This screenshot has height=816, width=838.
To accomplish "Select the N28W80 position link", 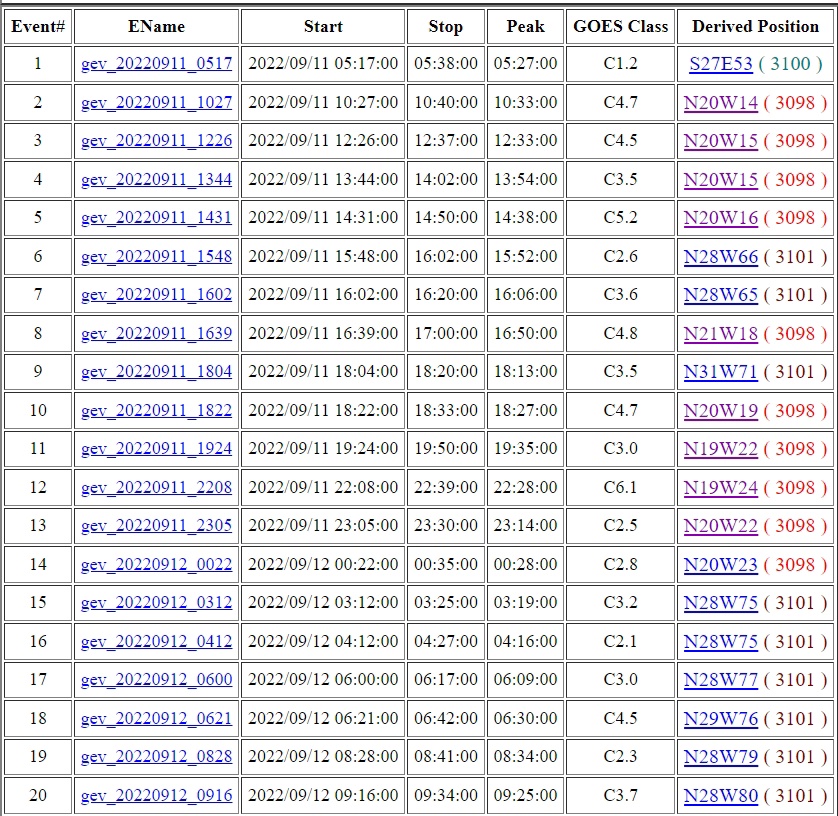I will coord(720,796).
